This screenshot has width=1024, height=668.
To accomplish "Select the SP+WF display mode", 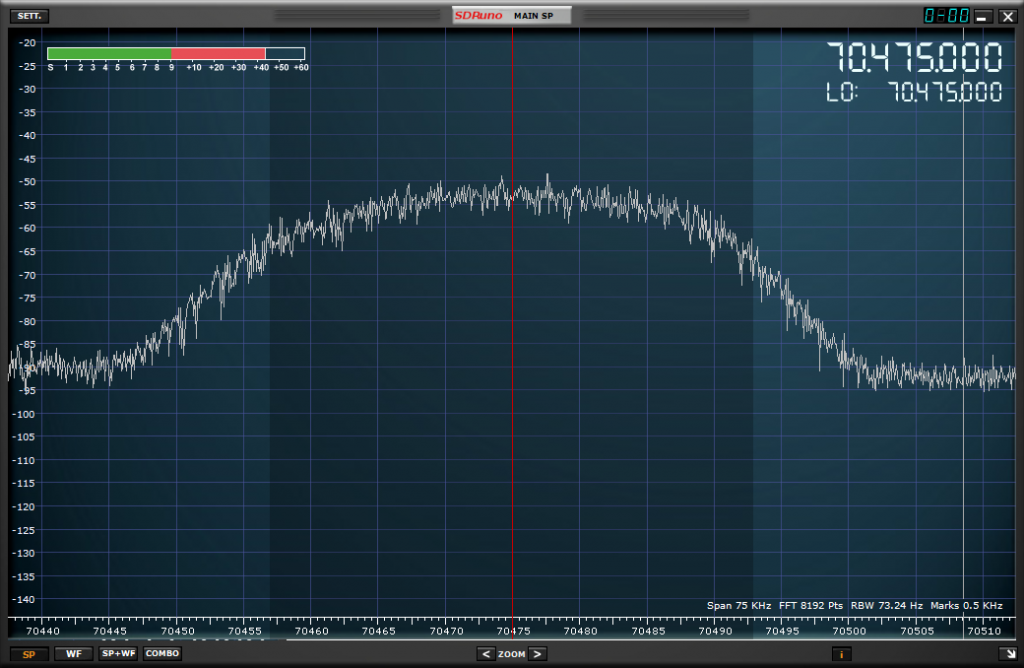I will (x=118, y=654).
